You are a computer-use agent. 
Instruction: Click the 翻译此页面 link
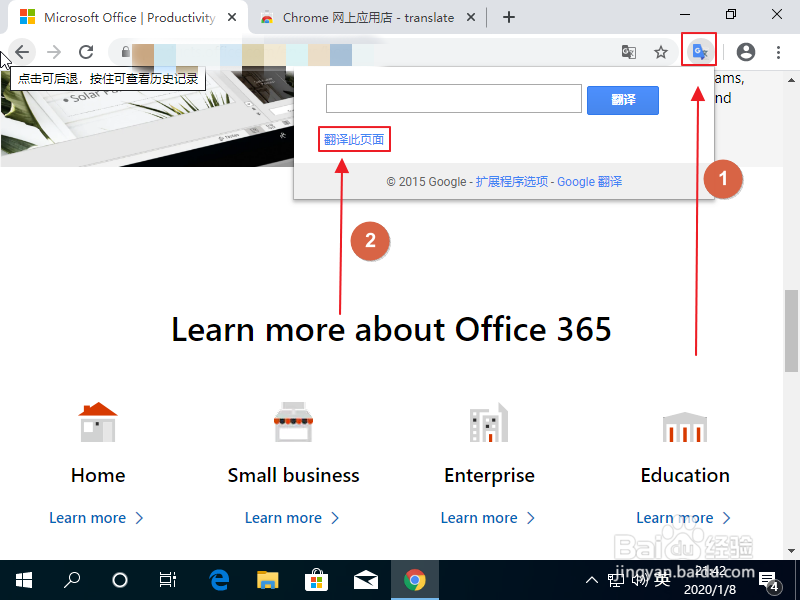point(354,139)
